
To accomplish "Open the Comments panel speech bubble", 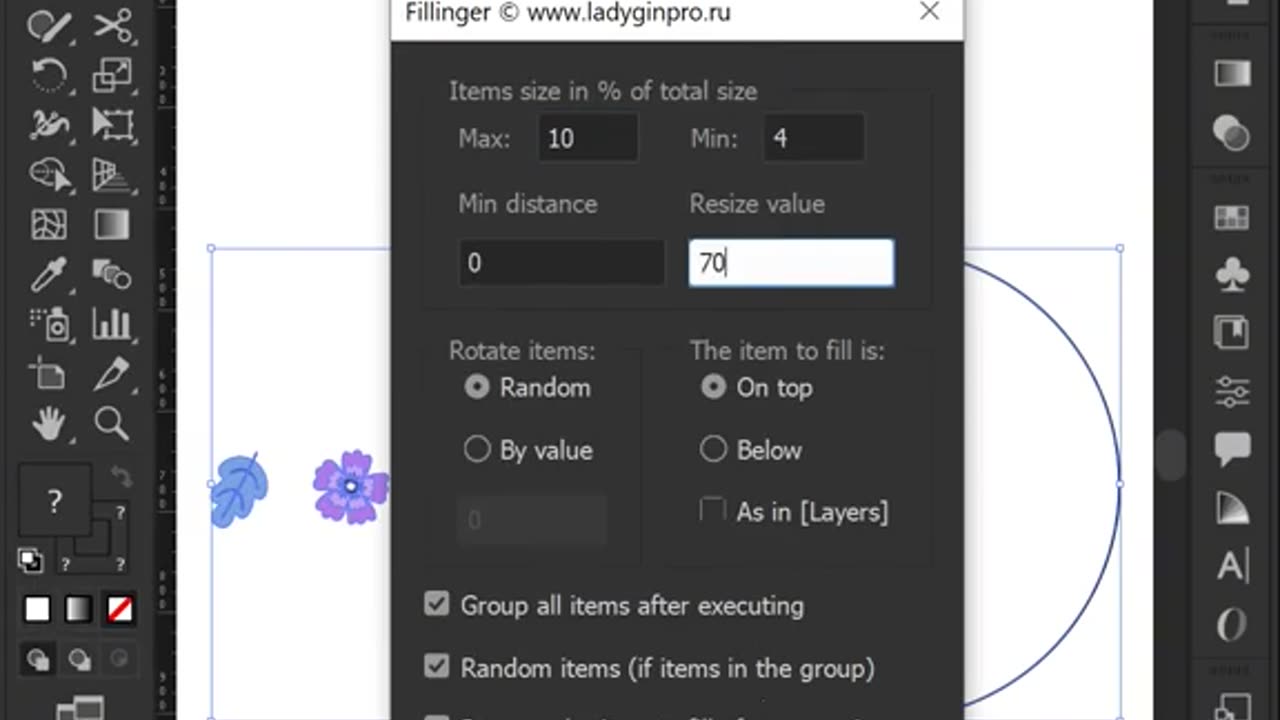I will [1231, 449].
